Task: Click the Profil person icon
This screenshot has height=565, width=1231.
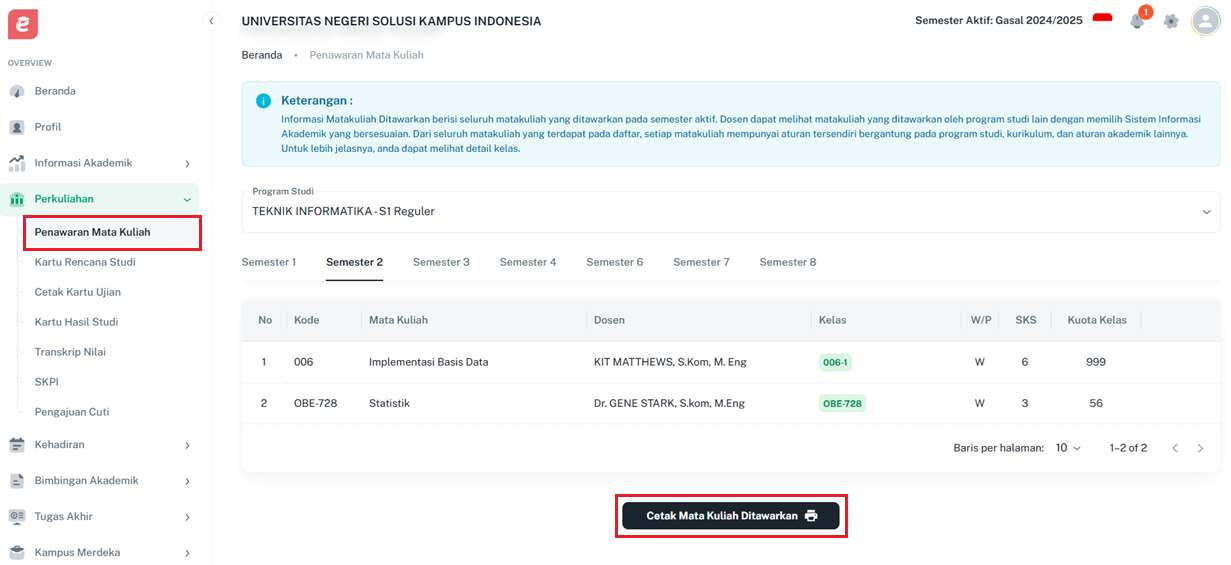Action: pyautogui.click(x=17, y=127)
